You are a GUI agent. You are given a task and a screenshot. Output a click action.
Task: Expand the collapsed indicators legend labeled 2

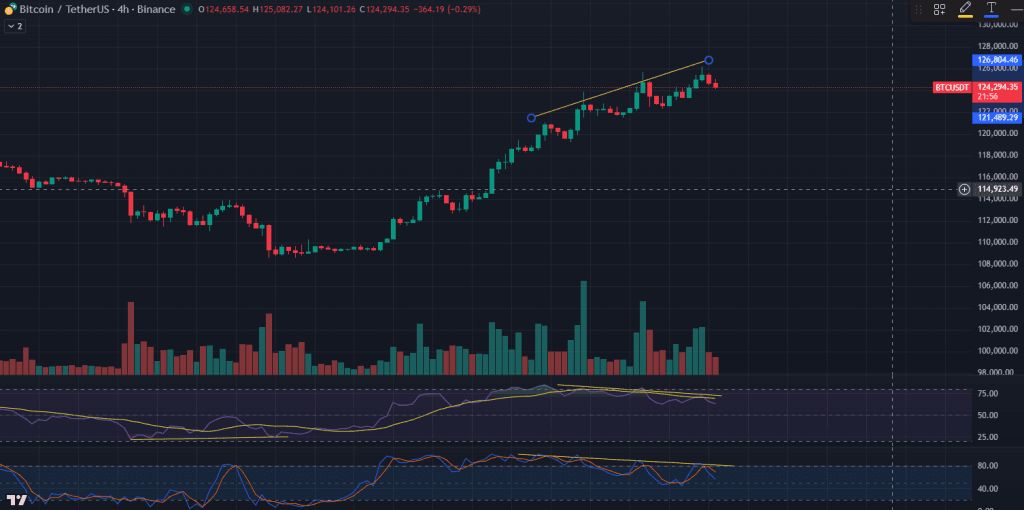pyautogui.click(x=15, y=26)
